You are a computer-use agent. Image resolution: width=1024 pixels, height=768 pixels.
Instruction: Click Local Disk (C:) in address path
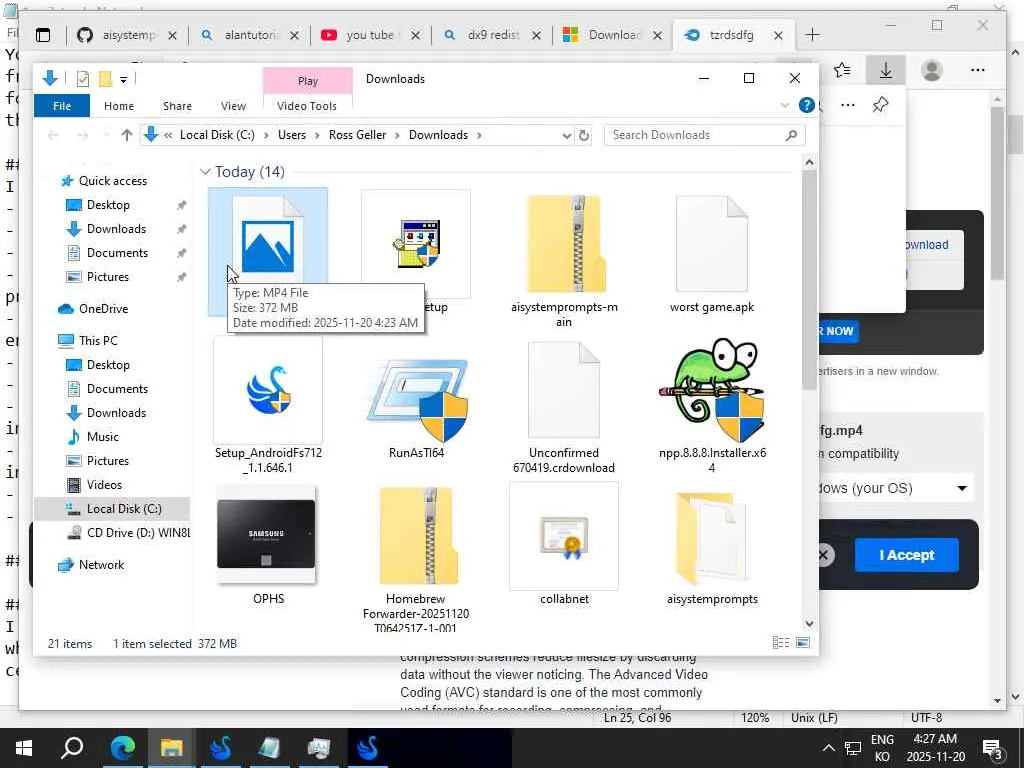[217, 135]
